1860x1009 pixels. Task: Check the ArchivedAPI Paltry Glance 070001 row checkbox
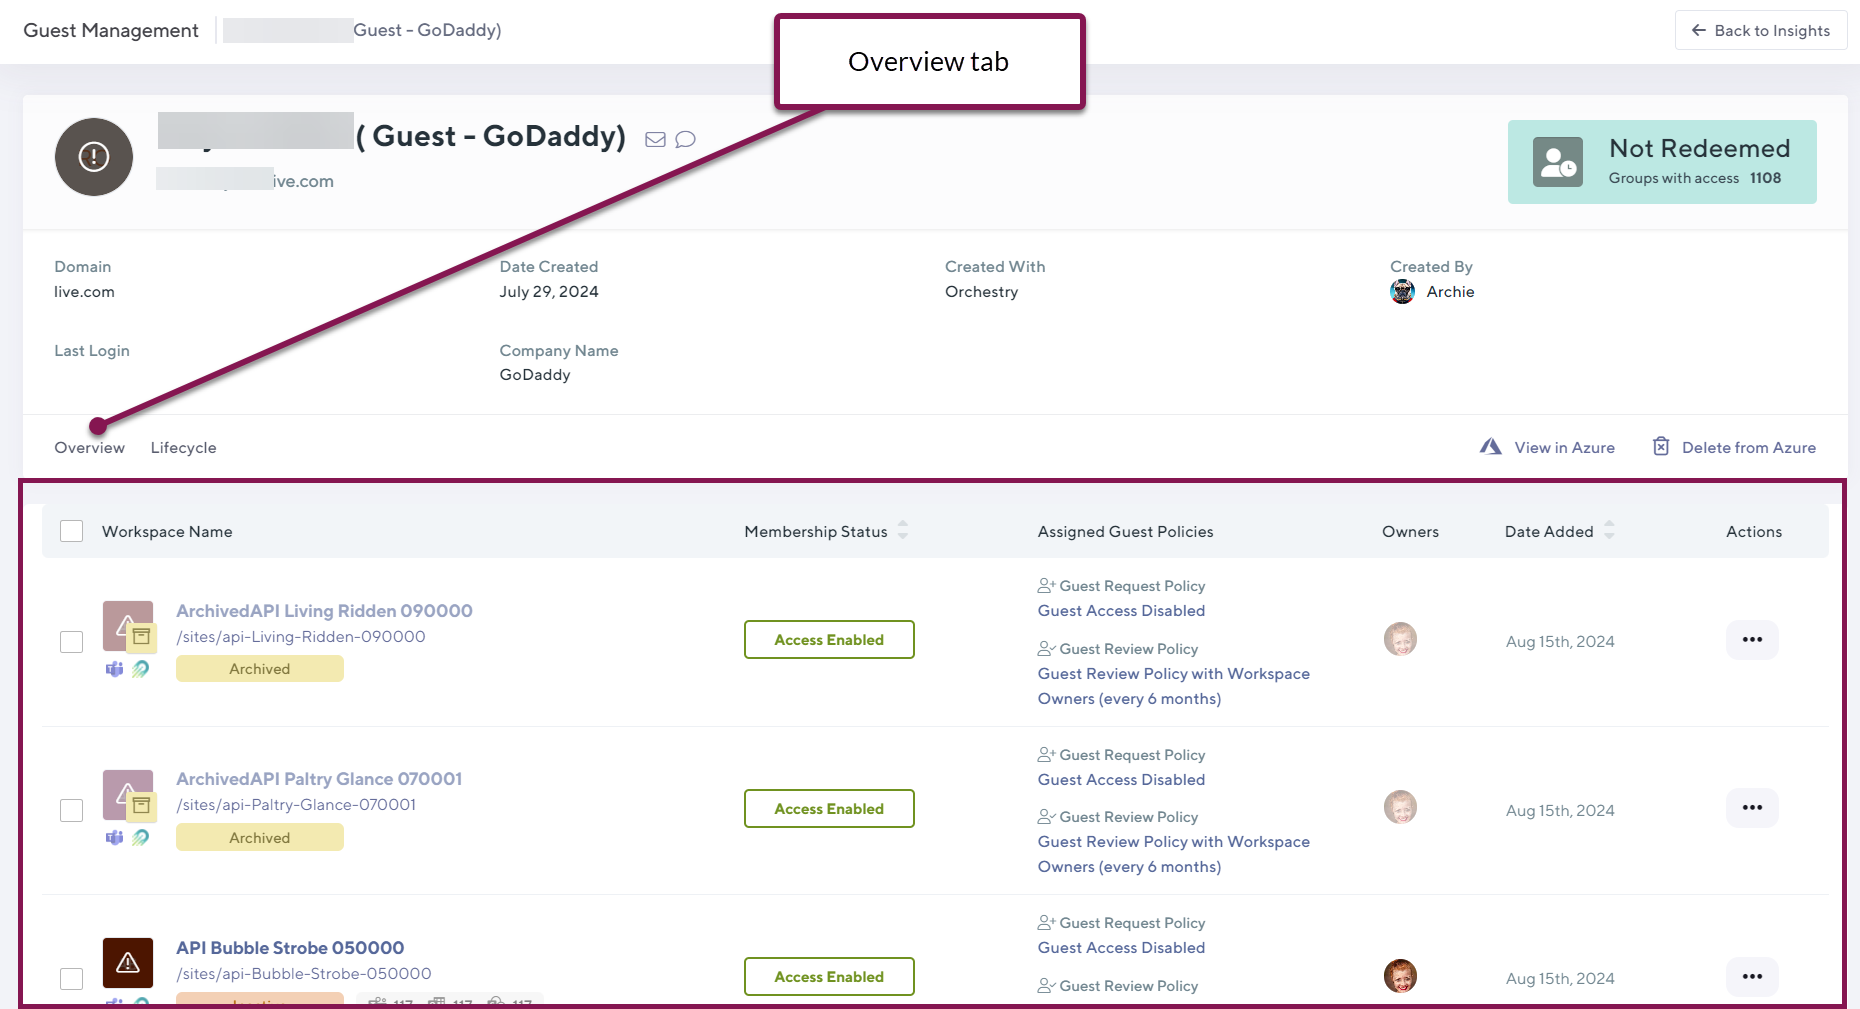point(72,810)
